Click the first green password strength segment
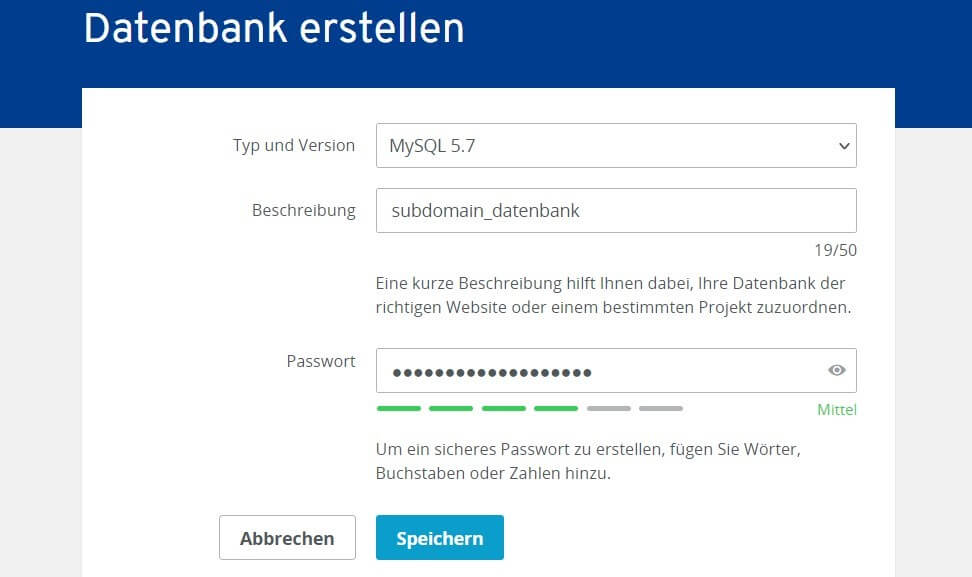Viewport: 972px width, 577px height. tap(399, 408)
